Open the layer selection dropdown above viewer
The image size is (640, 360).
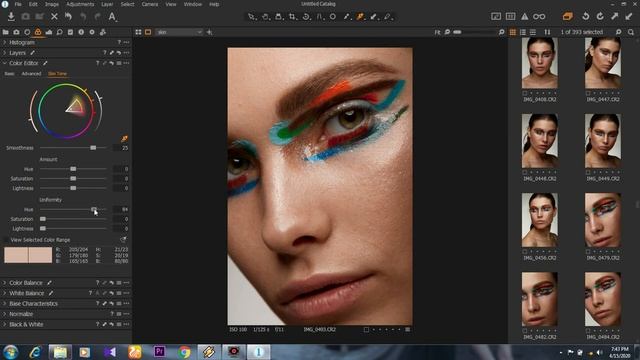point(179,32)
